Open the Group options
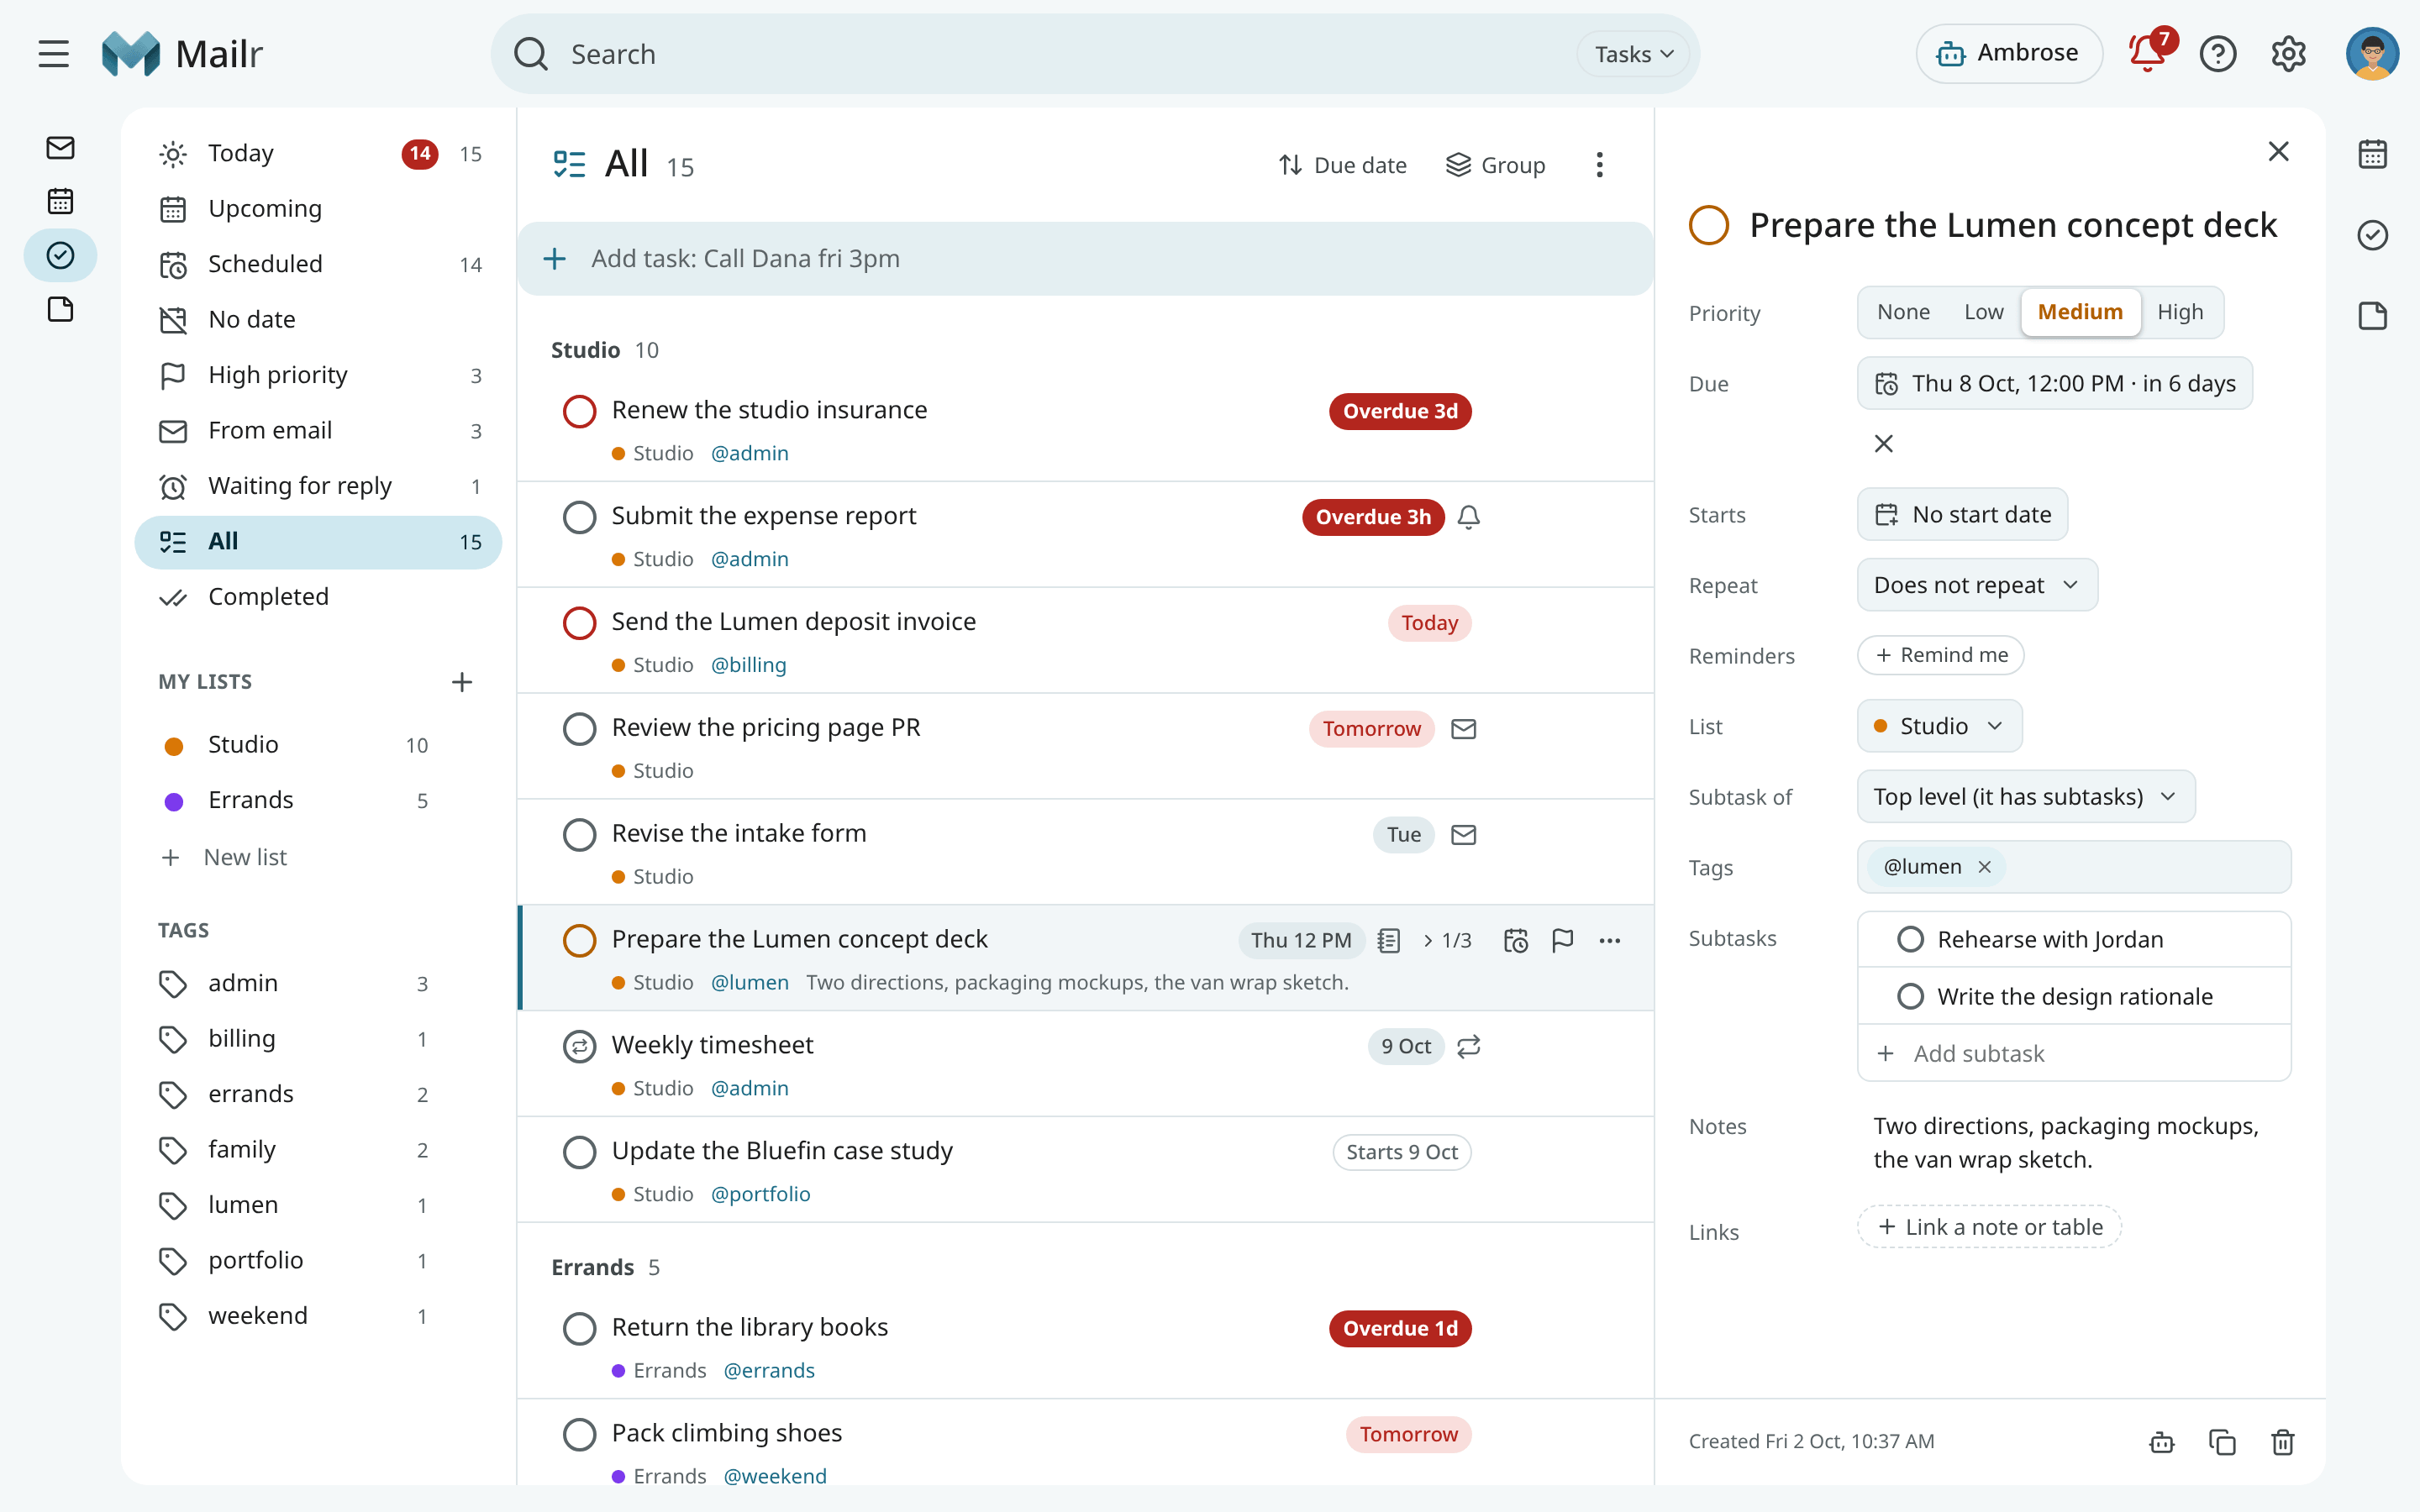This screenshot has height=1512, width=2420. (x=1495, y=165)
